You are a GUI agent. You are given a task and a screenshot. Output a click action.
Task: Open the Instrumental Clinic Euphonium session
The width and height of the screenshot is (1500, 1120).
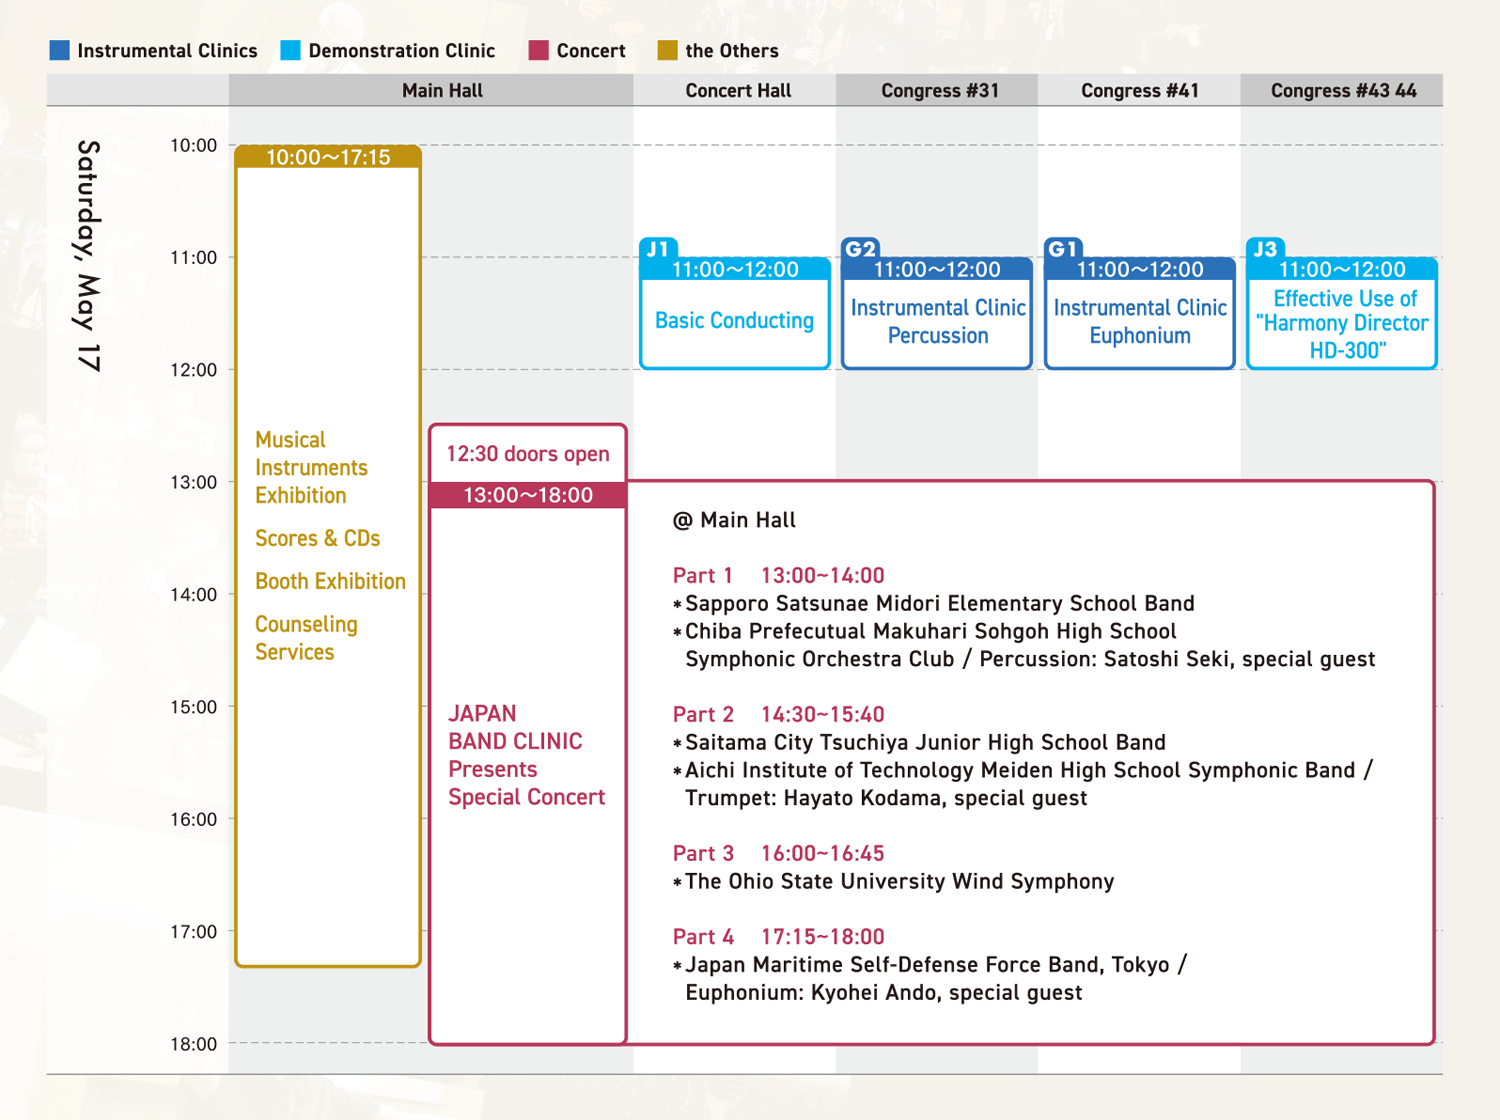coord(1139,322)
